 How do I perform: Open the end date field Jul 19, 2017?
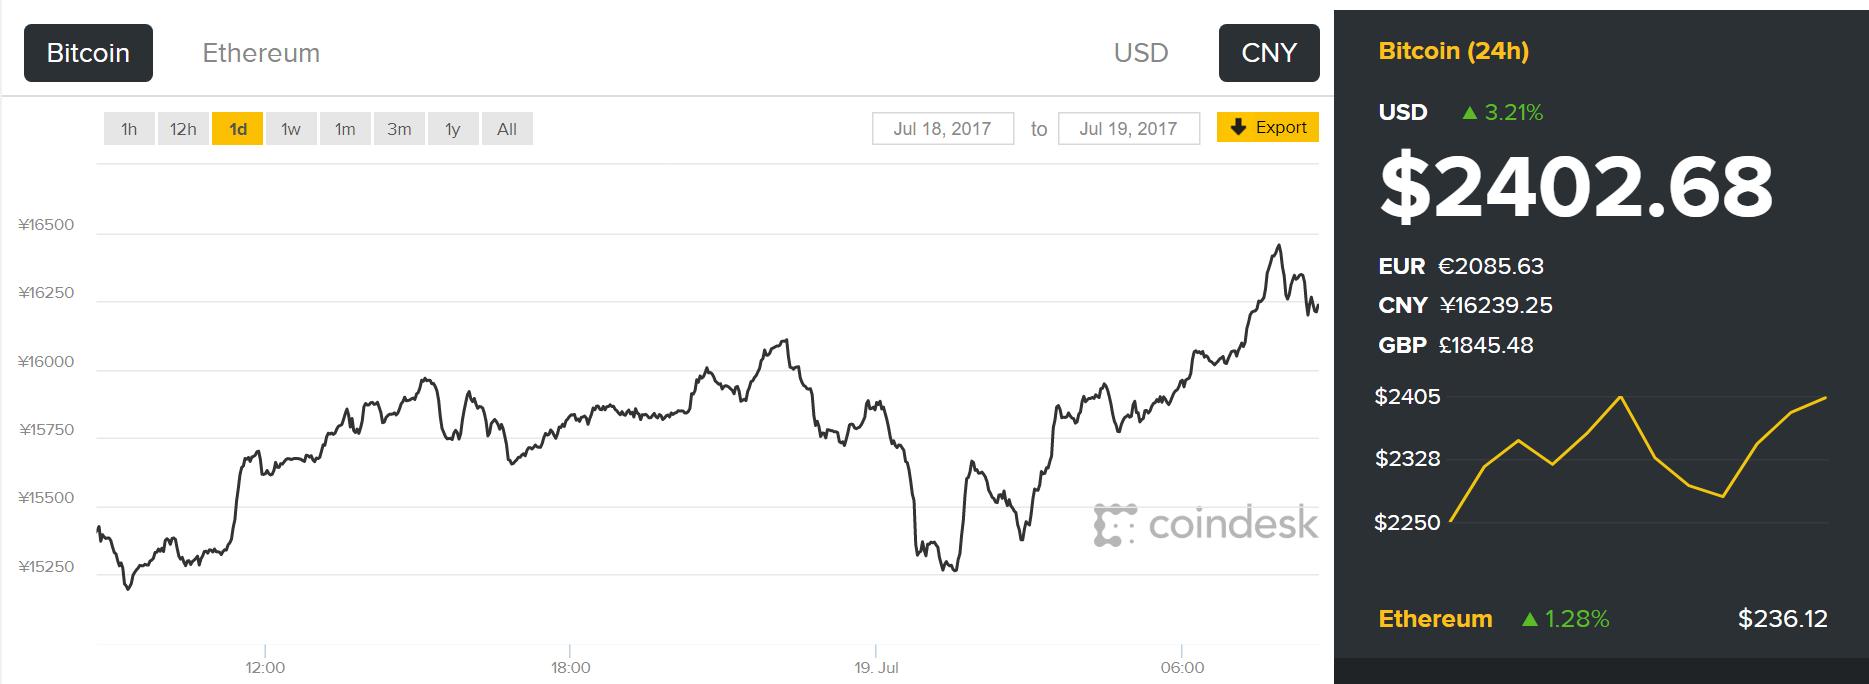(x=1128, y=129)
